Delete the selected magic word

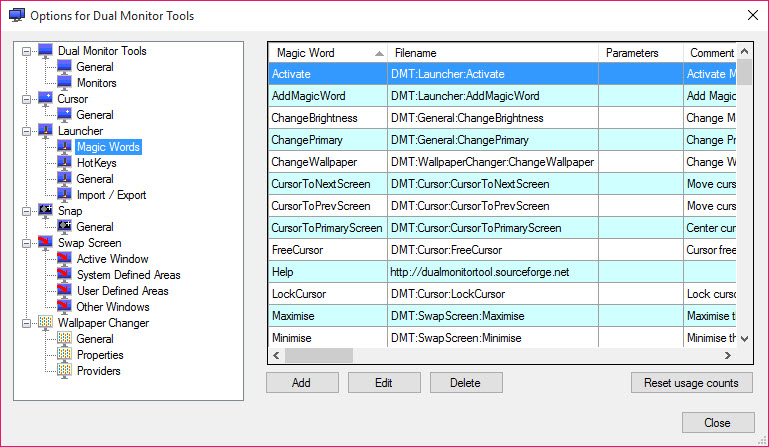point(466,383)
